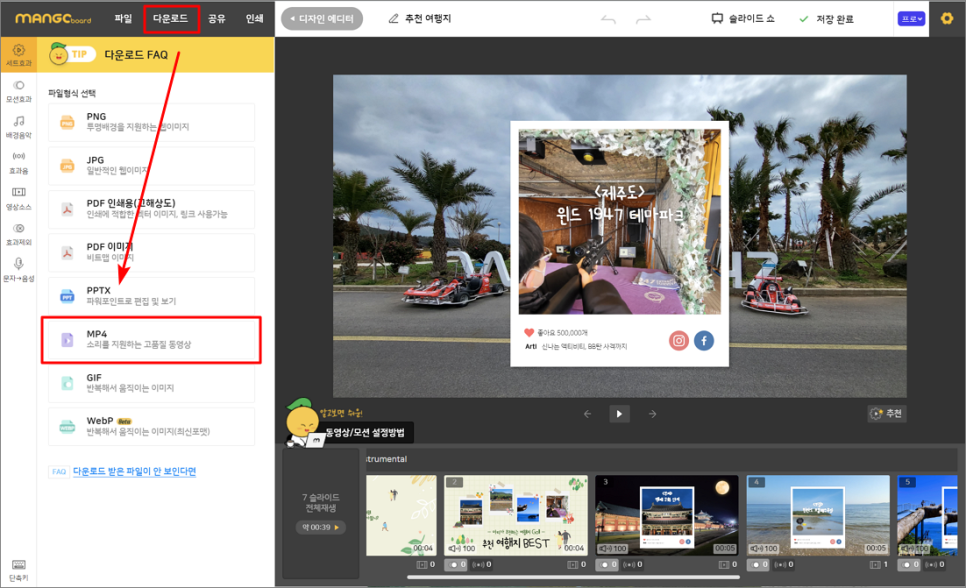966x588 pixels.
Task: Click the sound effect icon under slide 2
Action: tap(477, 565)
